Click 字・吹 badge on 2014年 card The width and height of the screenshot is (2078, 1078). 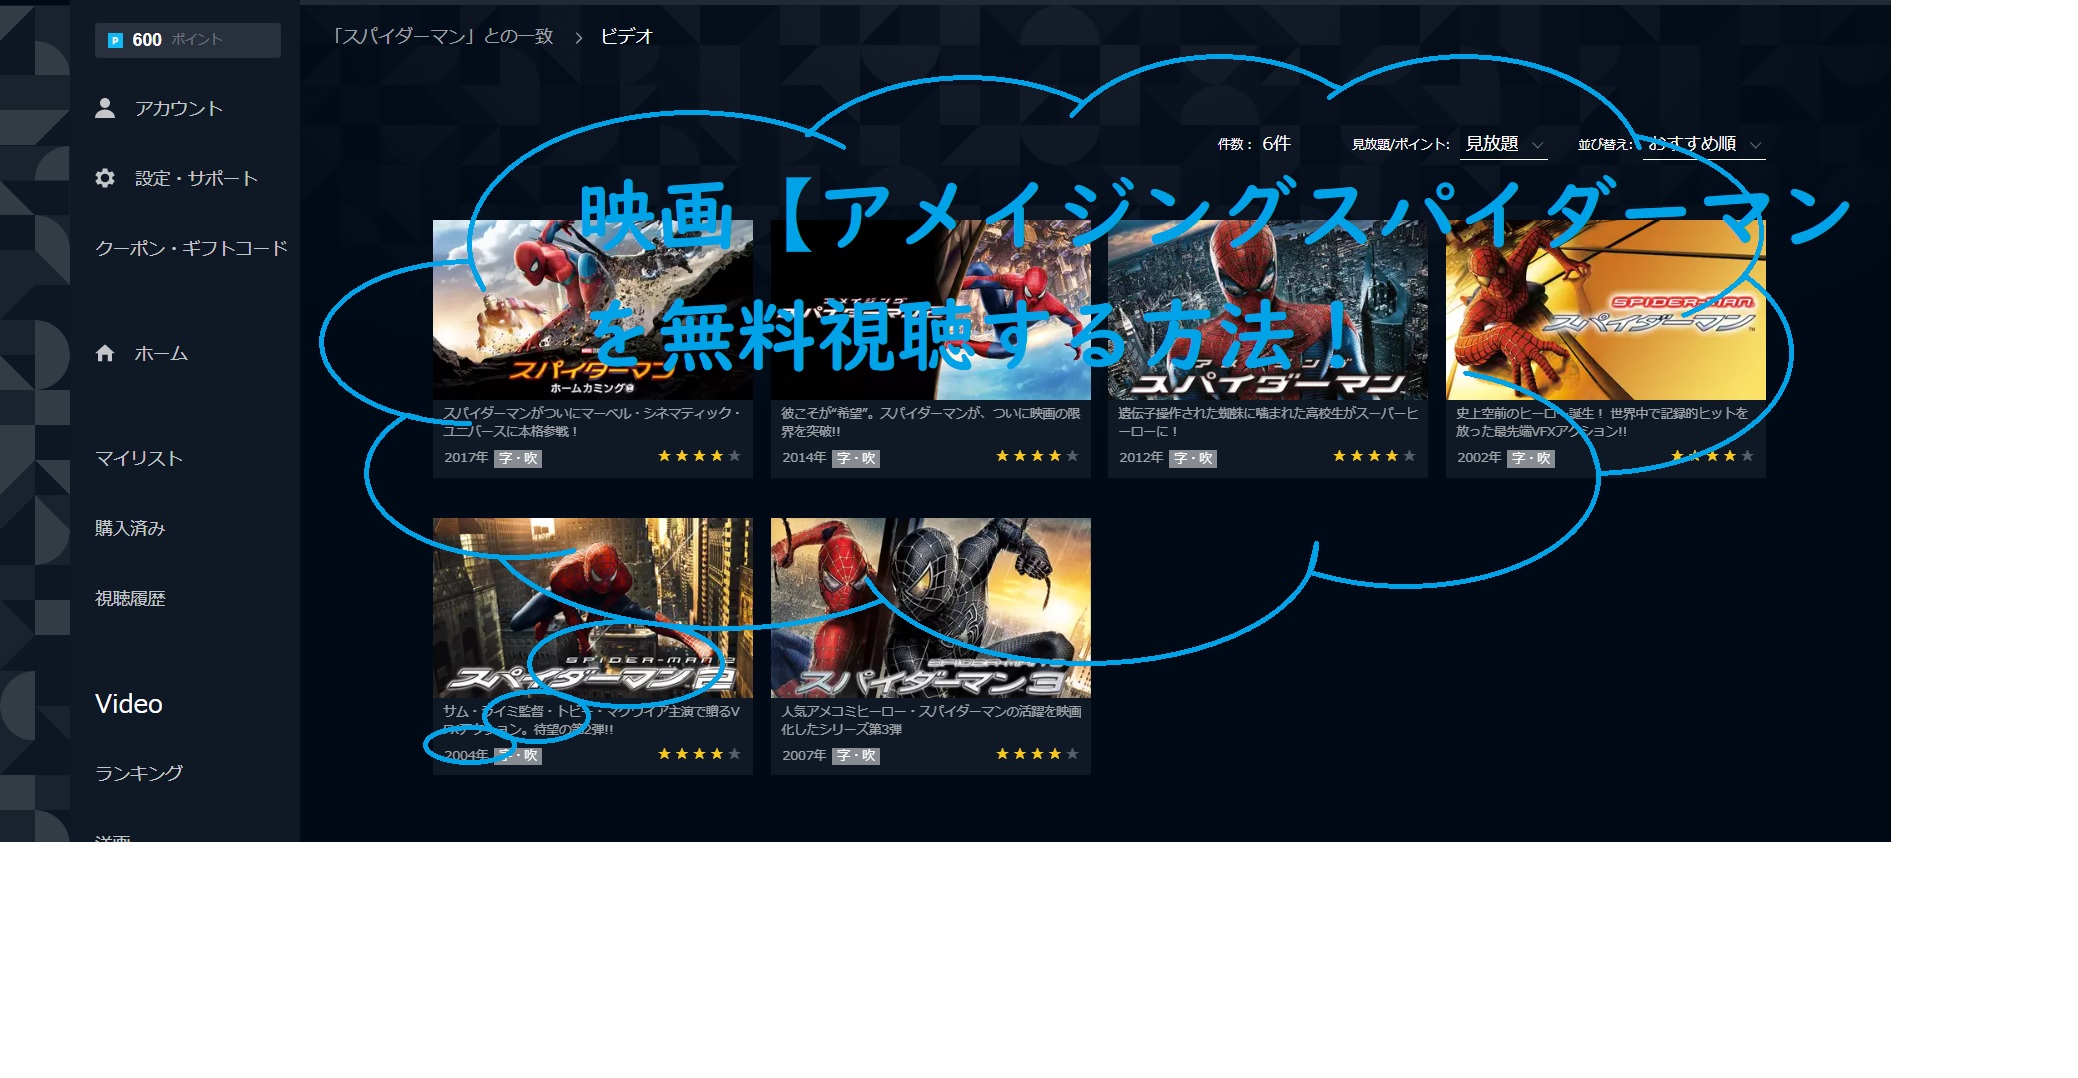[856, 458]
